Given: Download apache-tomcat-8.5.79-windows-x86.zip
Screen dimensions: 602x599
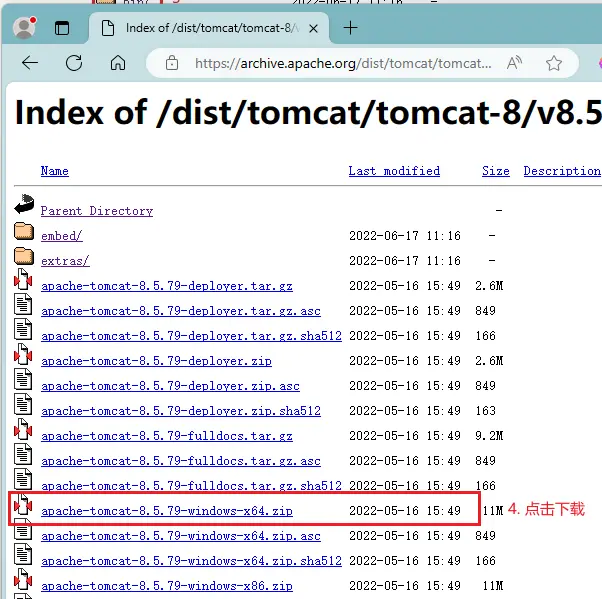Looking at the screenshot, I should tap(167, 586).
